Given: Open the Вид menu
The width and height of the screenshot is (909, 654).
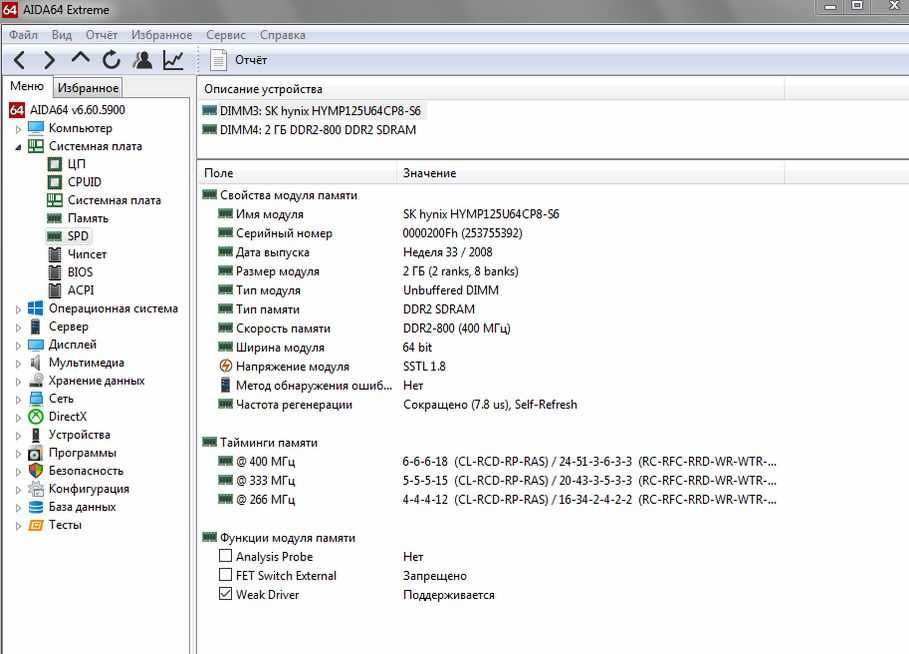Looking at the screenshot, I should [61, 35].
